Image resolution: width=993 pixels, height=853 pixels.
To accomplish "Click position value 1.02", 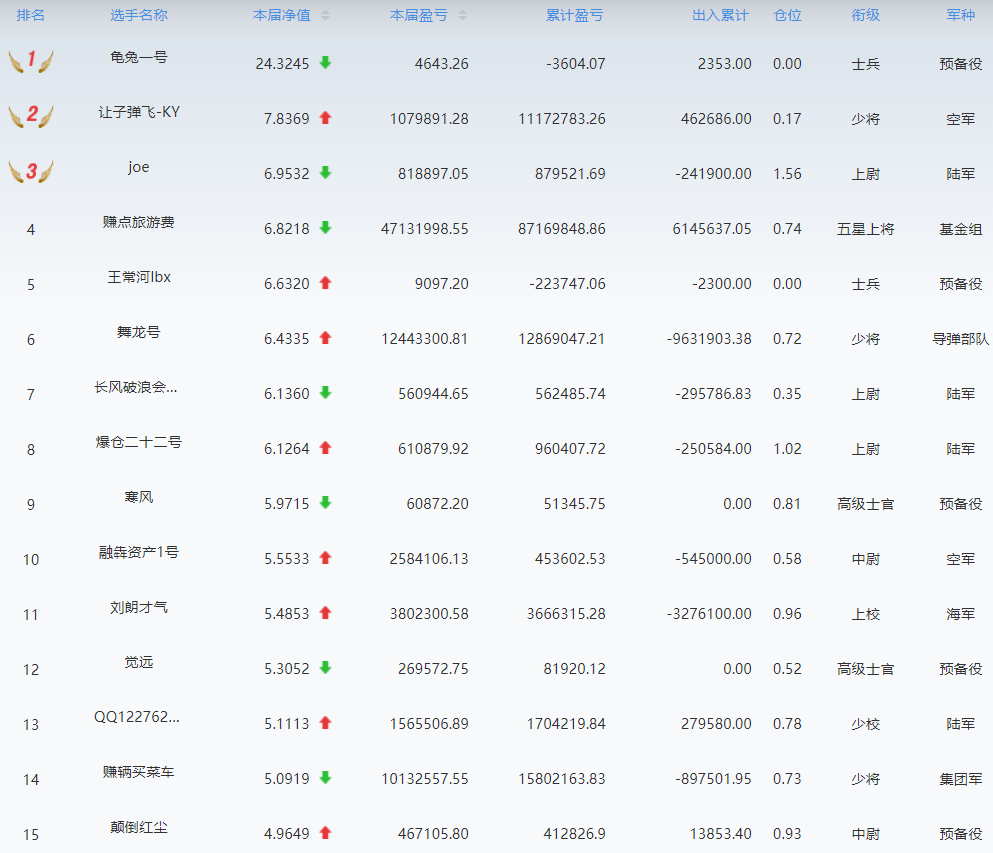I will [x=787, y=449].
